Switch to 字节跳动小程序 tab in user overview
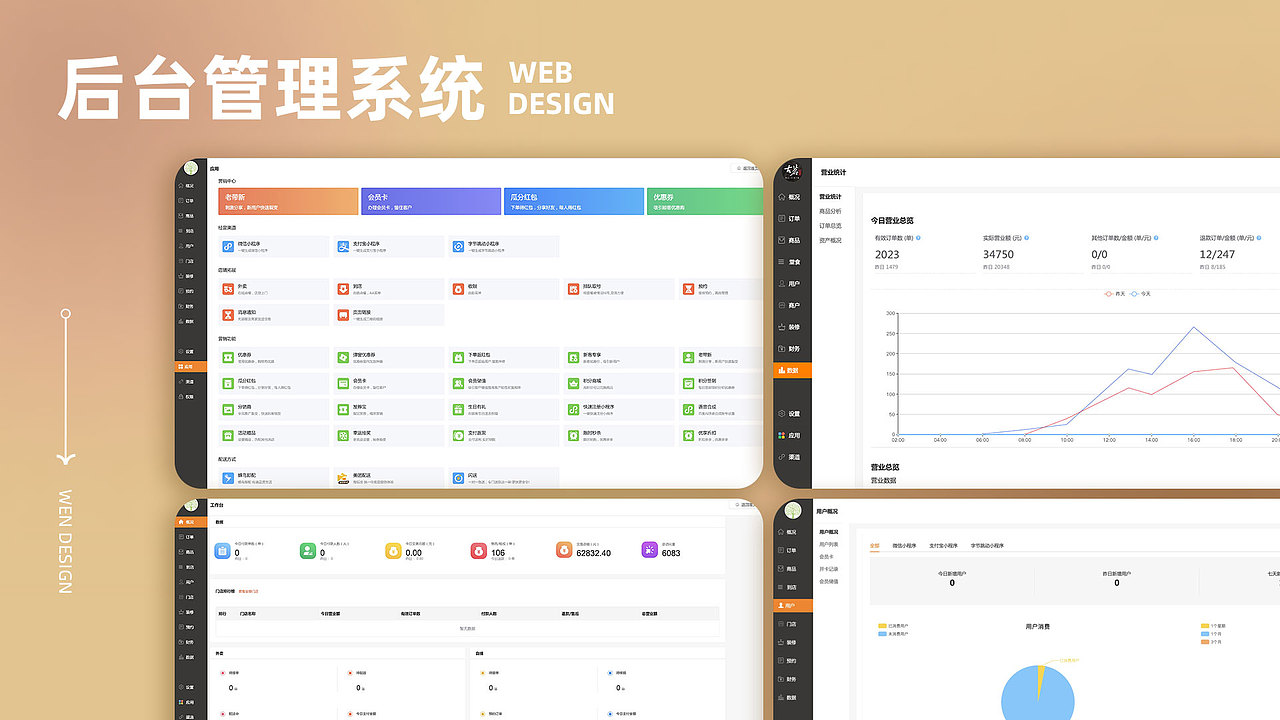1280x720 pixels. click(987, 546)
